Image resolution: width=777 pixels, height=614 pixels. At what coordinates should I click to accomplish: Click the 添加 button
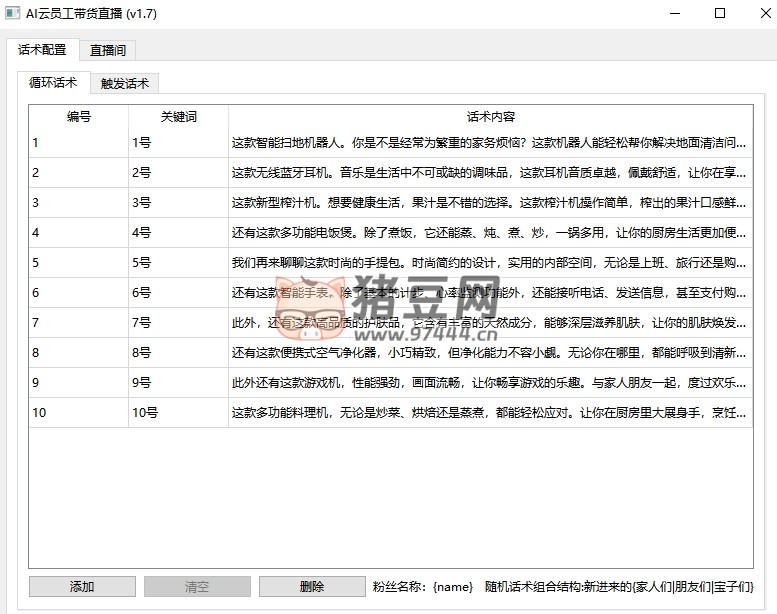click(82, 587)
